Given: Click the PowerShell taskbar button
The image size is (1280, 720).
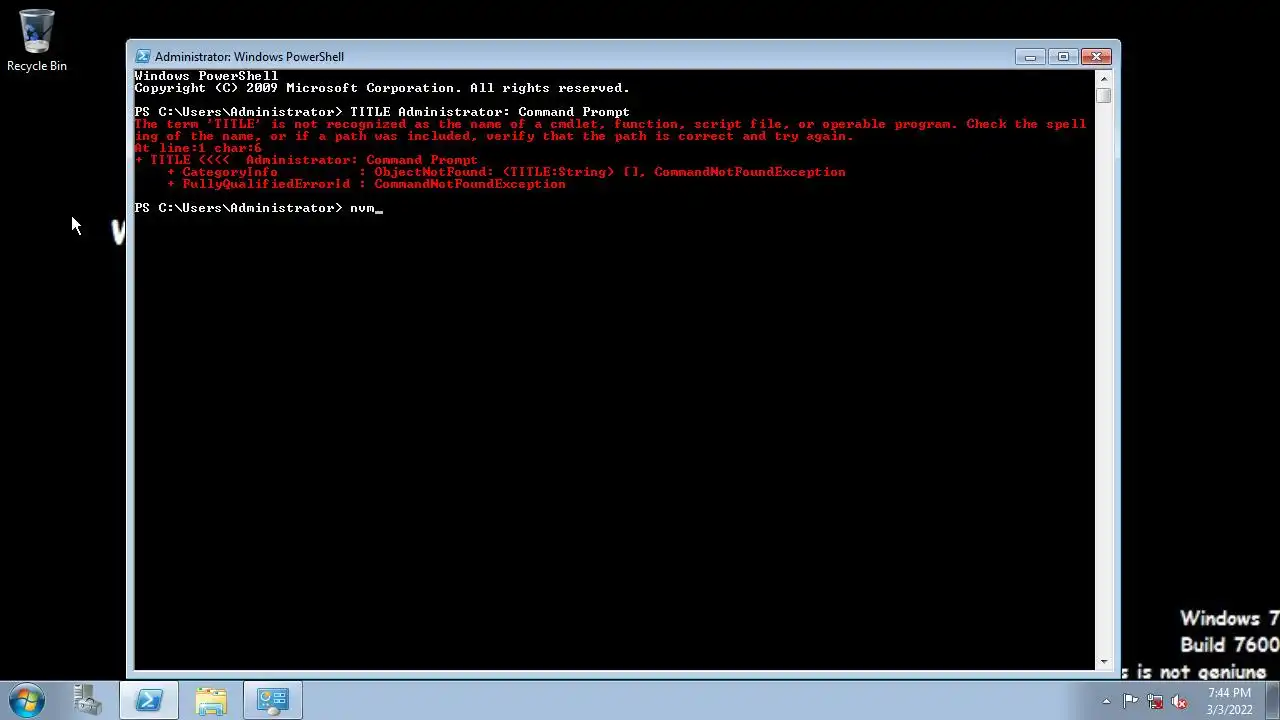Looking at the screenshot, I should coord(149,700).
